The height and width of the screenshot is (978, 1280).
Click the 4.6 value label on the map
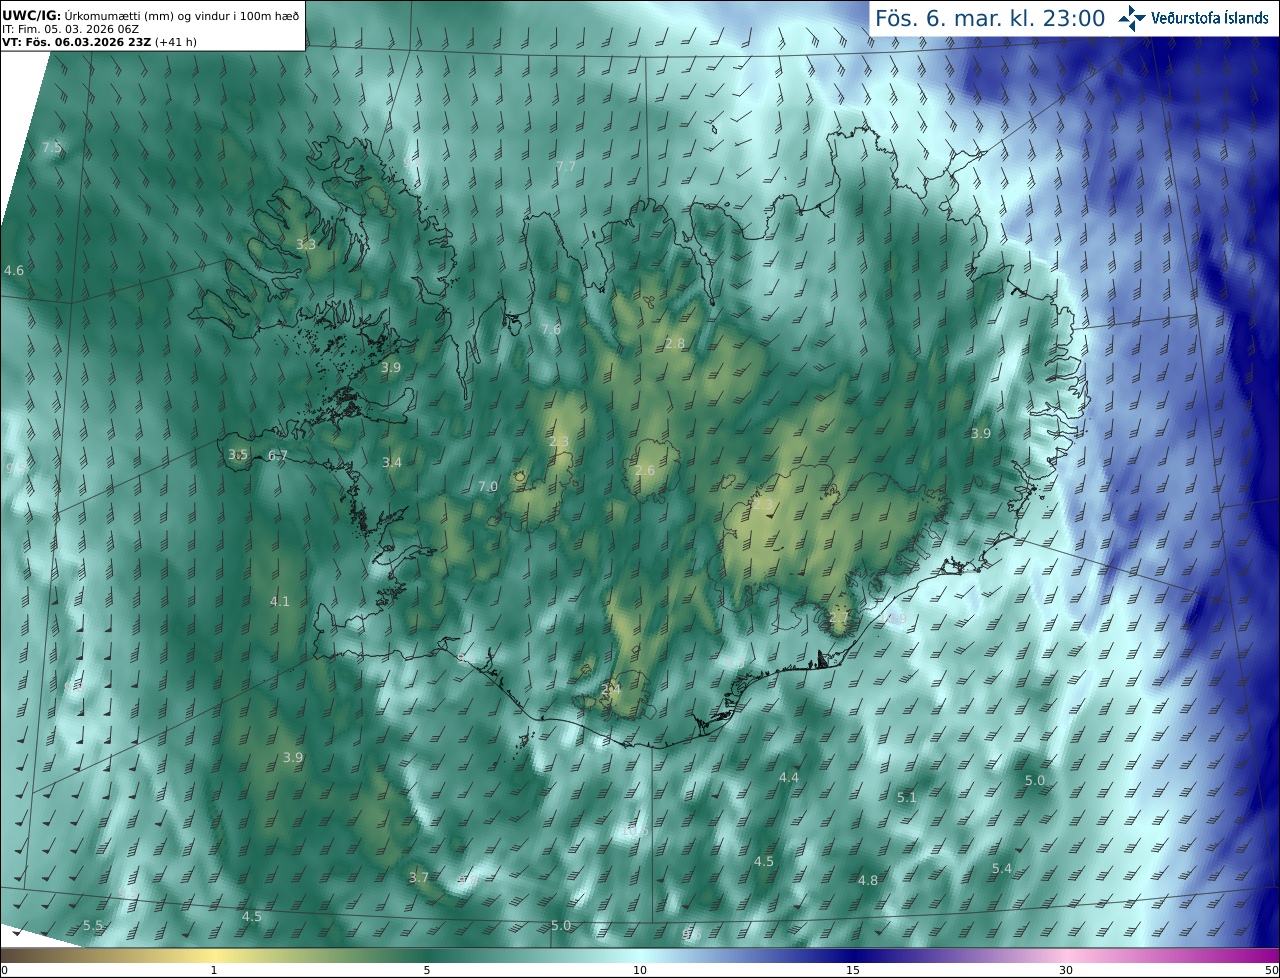[14, 270]
